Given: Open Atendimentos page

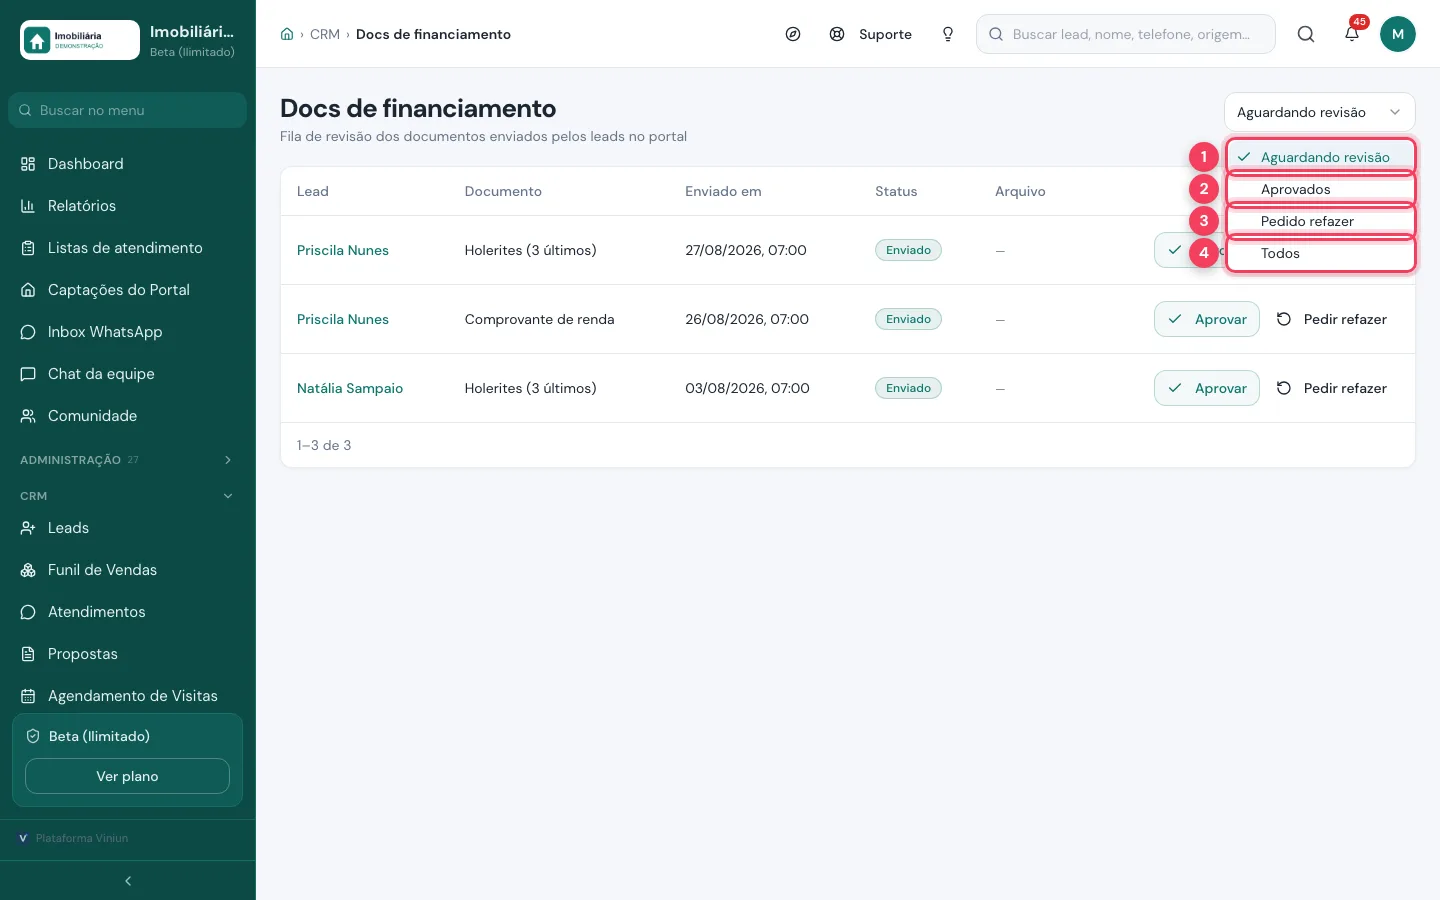Looking at the screenshot, I should pyautogui.click(x=128, y=612).
